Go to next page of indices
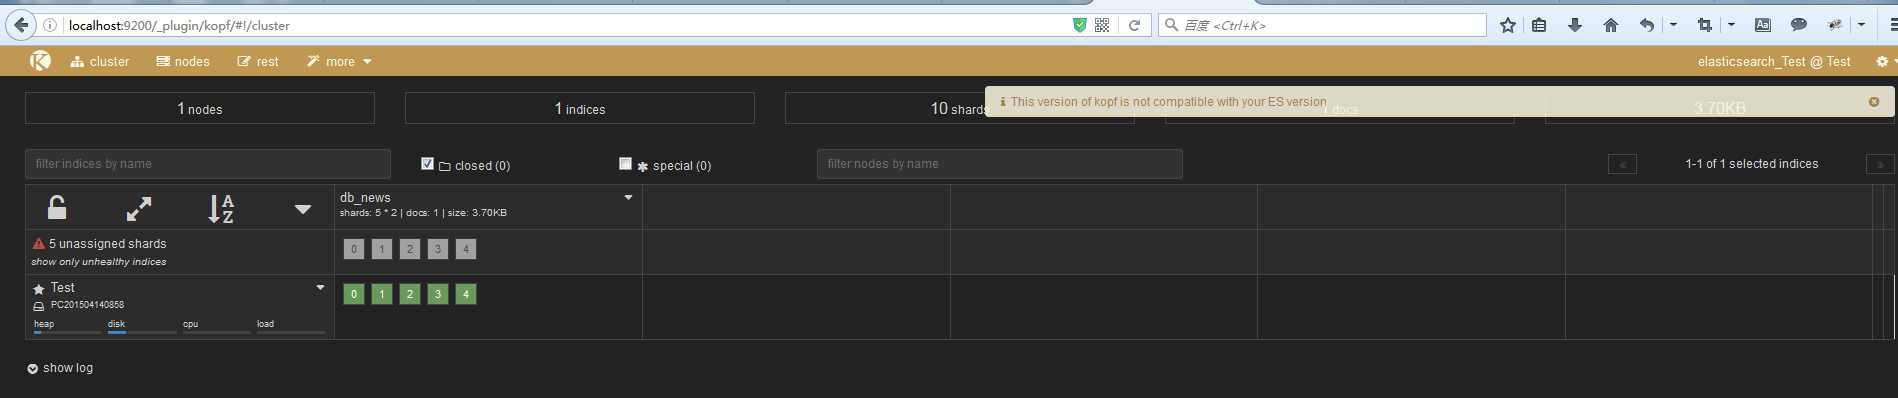This screenshot has width=1898, height=398. pos(1880,164)
